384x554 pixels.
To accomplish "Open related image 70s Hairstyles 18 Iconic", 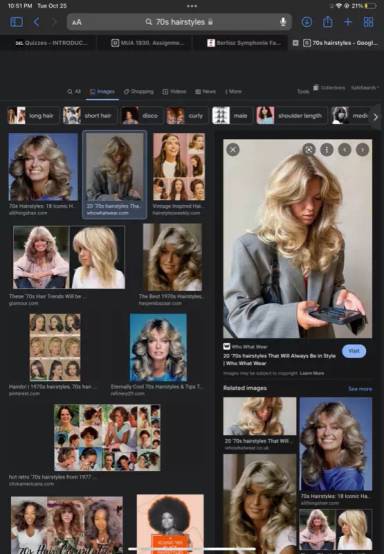I will pyautogui.click(x=336, y=444).
